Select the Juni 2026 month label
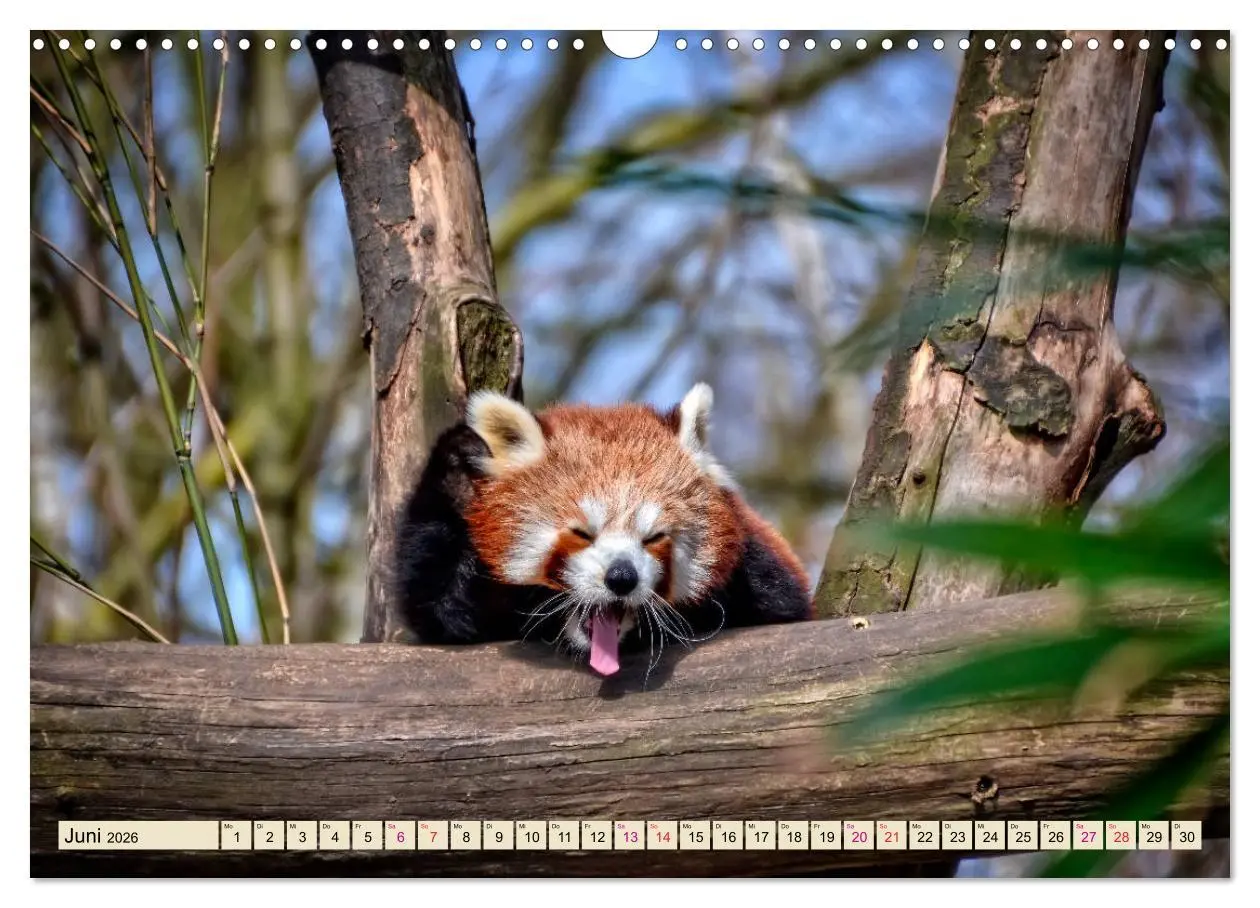The width and height of the screenshot is (1260, 908). (105, 836)
